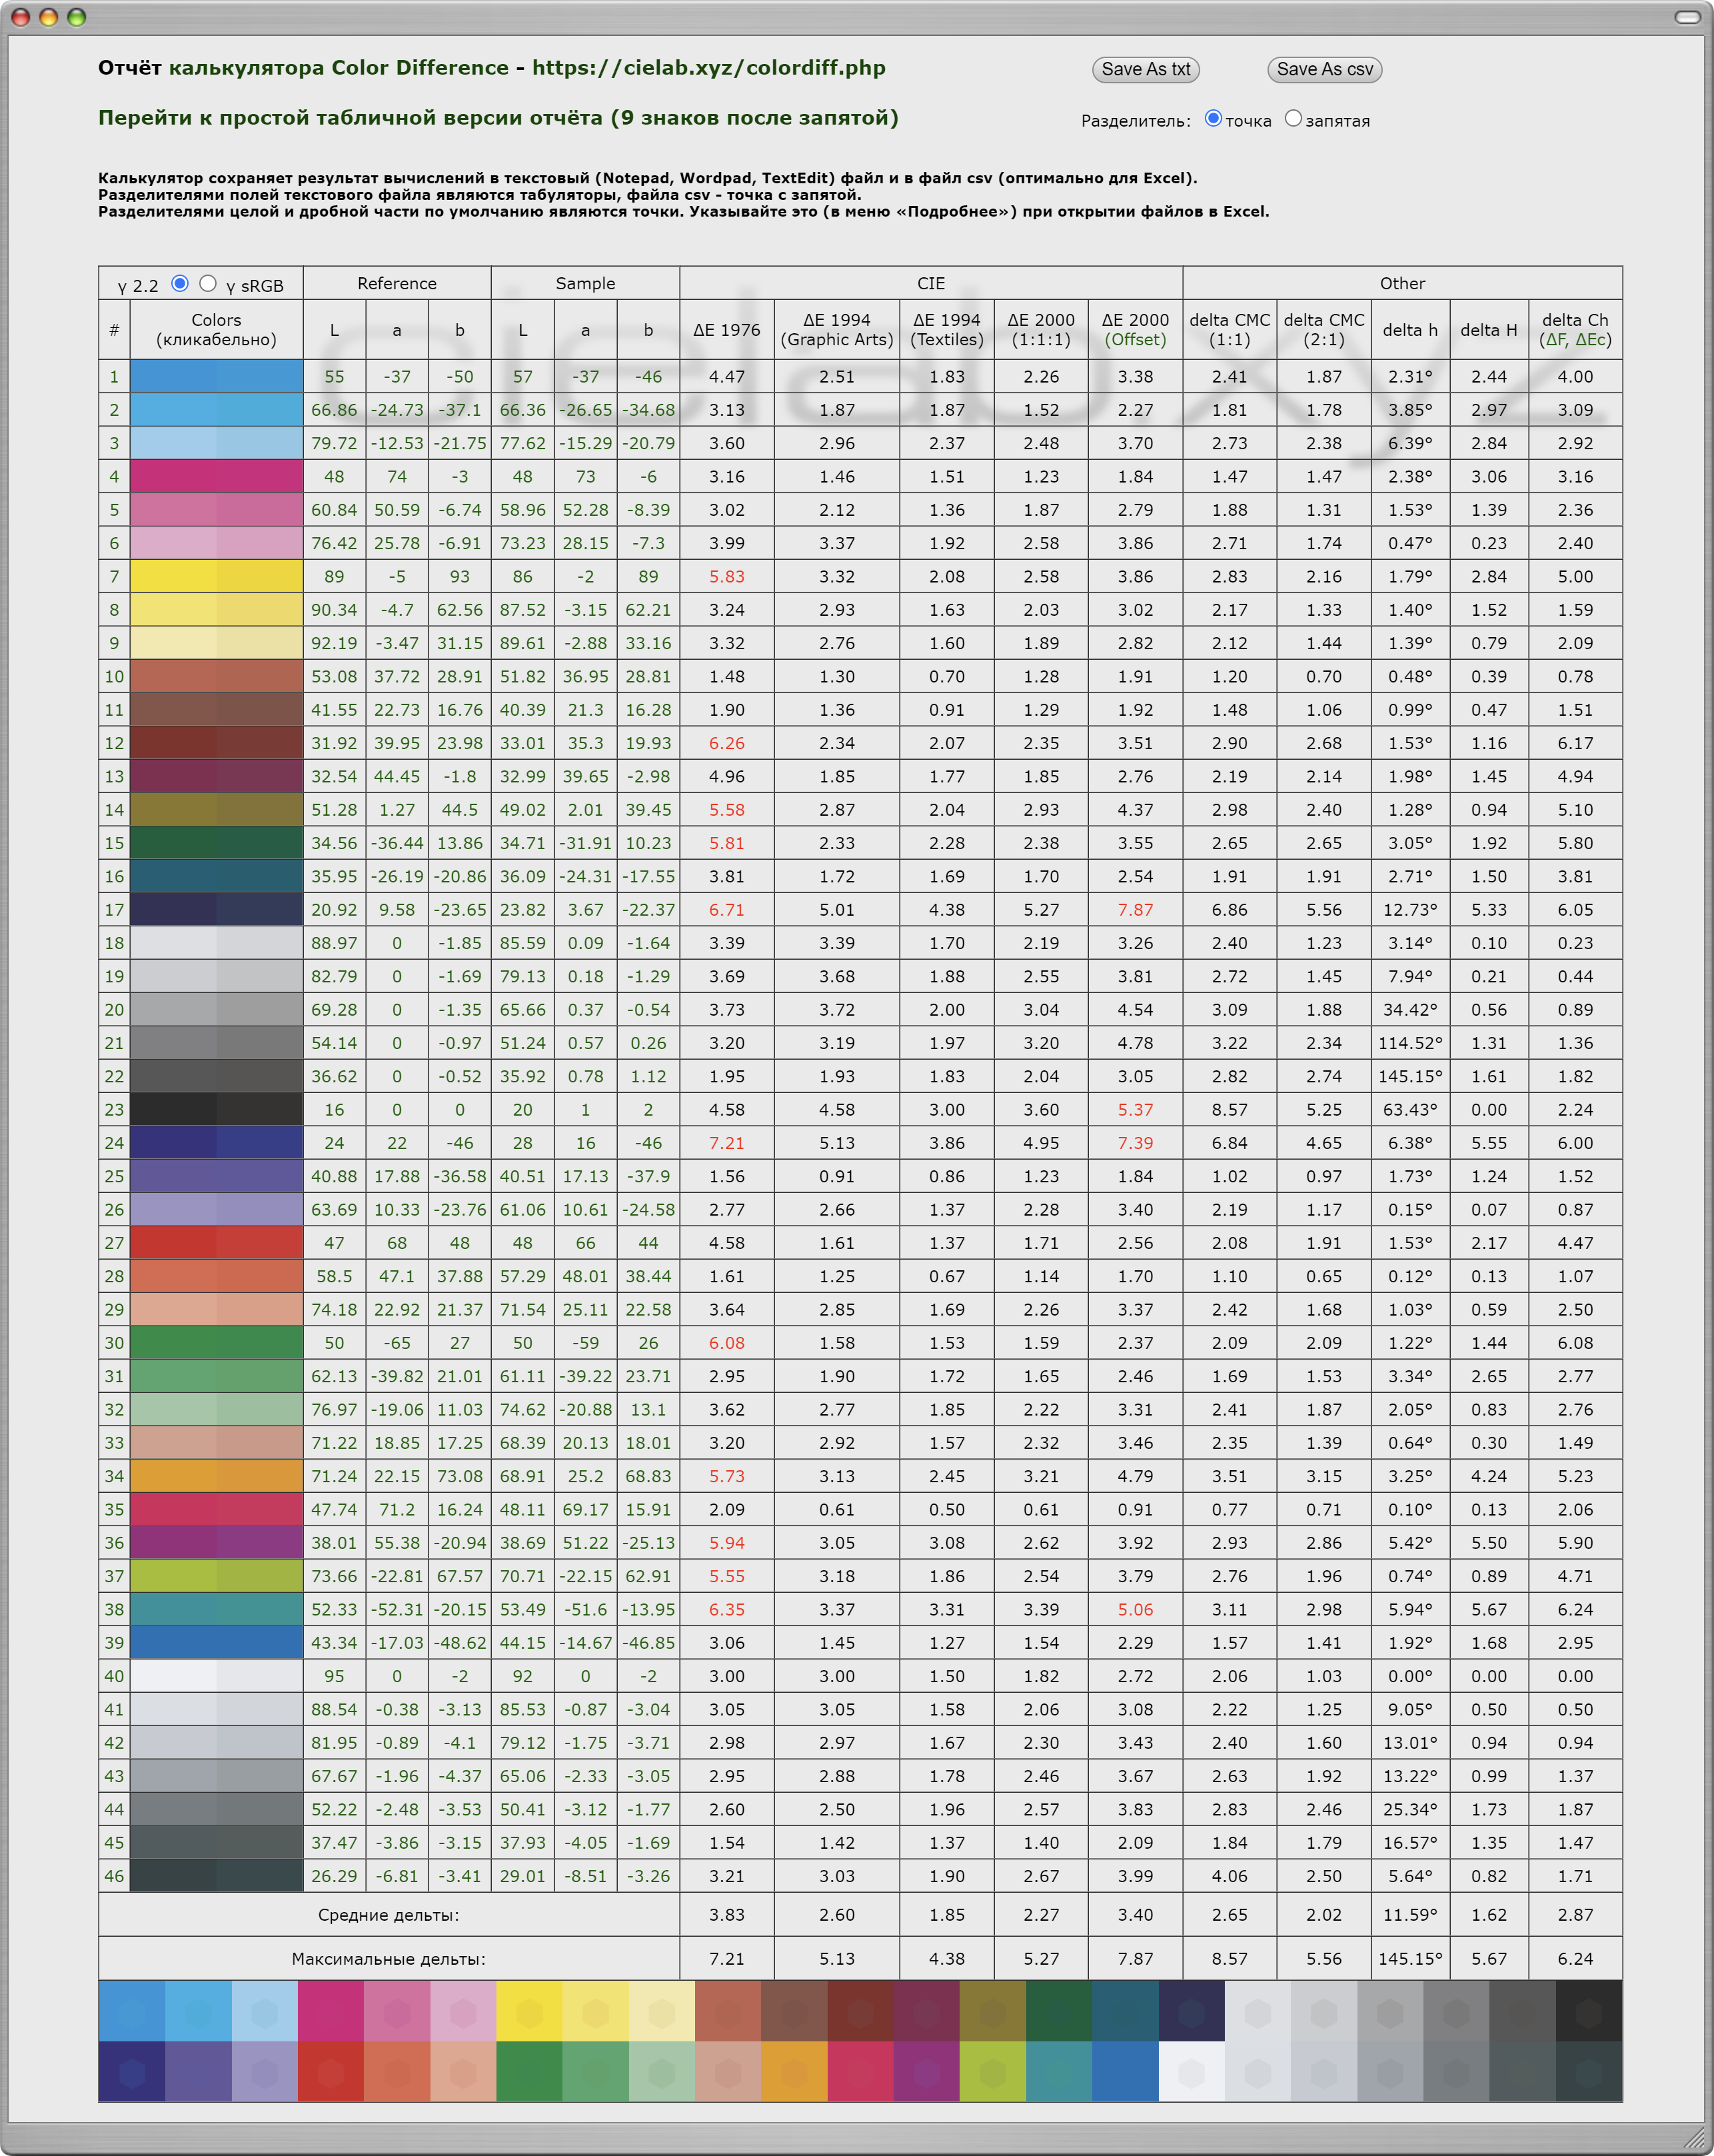The height and width of the screenshot is (2156, 1714).
Task: Select the запятая separator radio button
Action: pos(1293,118)
